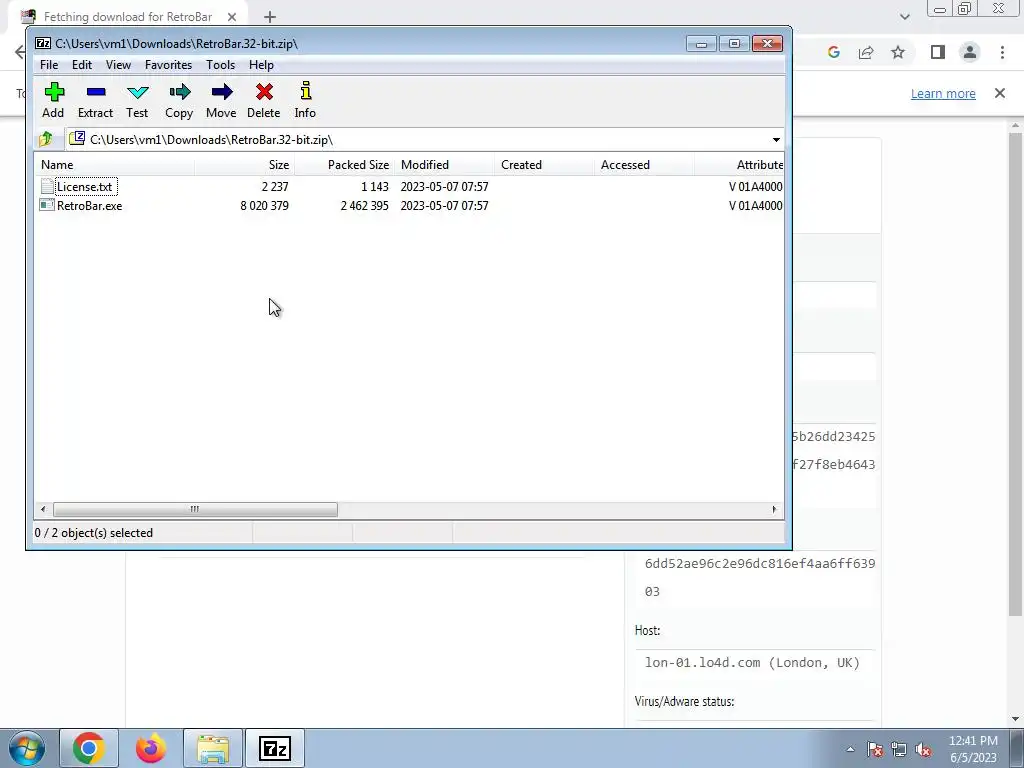Open the Edit menu
Screen dimensions: 1024x768
82,65
